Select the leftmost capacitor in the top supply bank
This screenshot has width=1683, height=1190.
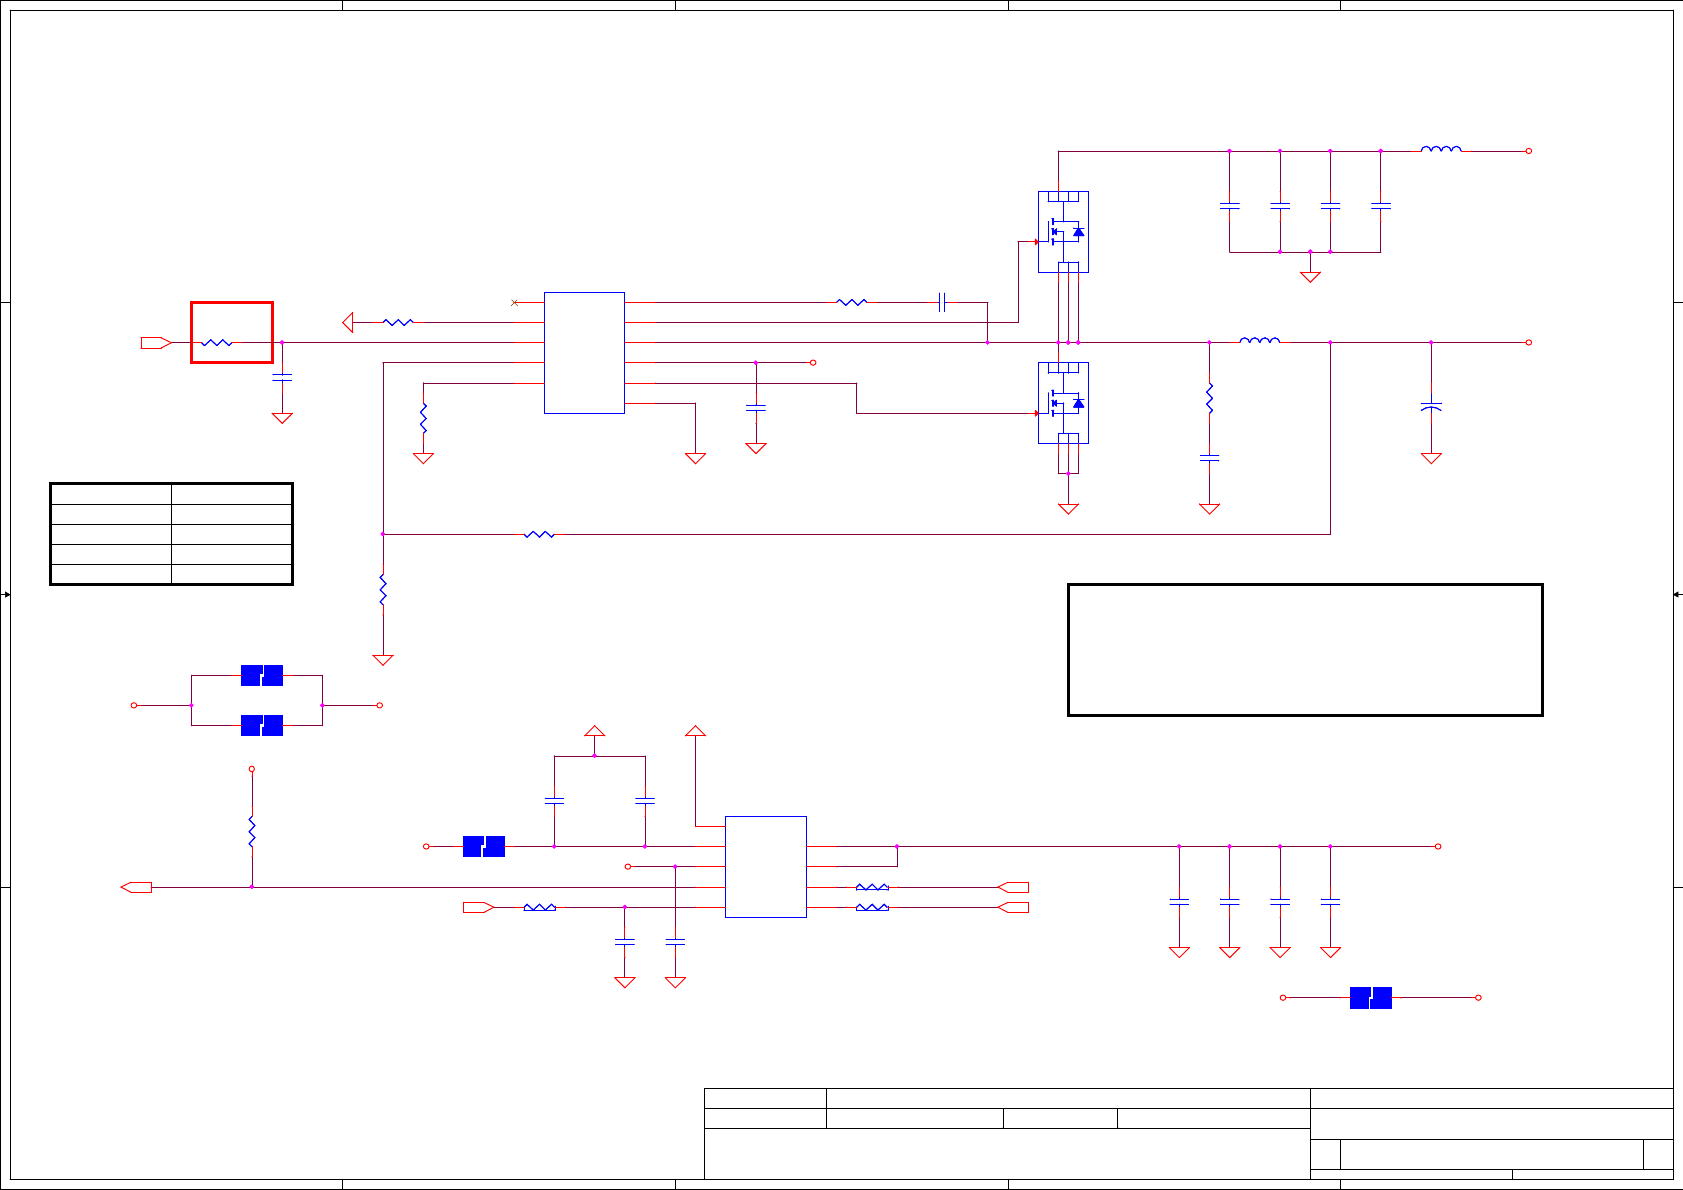click(1230, 206)
